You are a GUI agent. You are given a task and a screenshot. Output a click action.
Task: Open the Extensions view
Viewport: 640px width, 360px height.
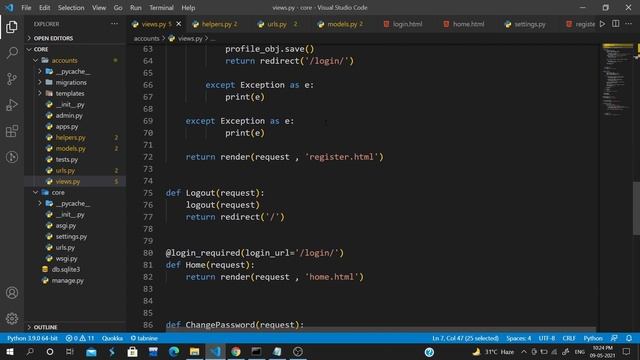(12, 131)
